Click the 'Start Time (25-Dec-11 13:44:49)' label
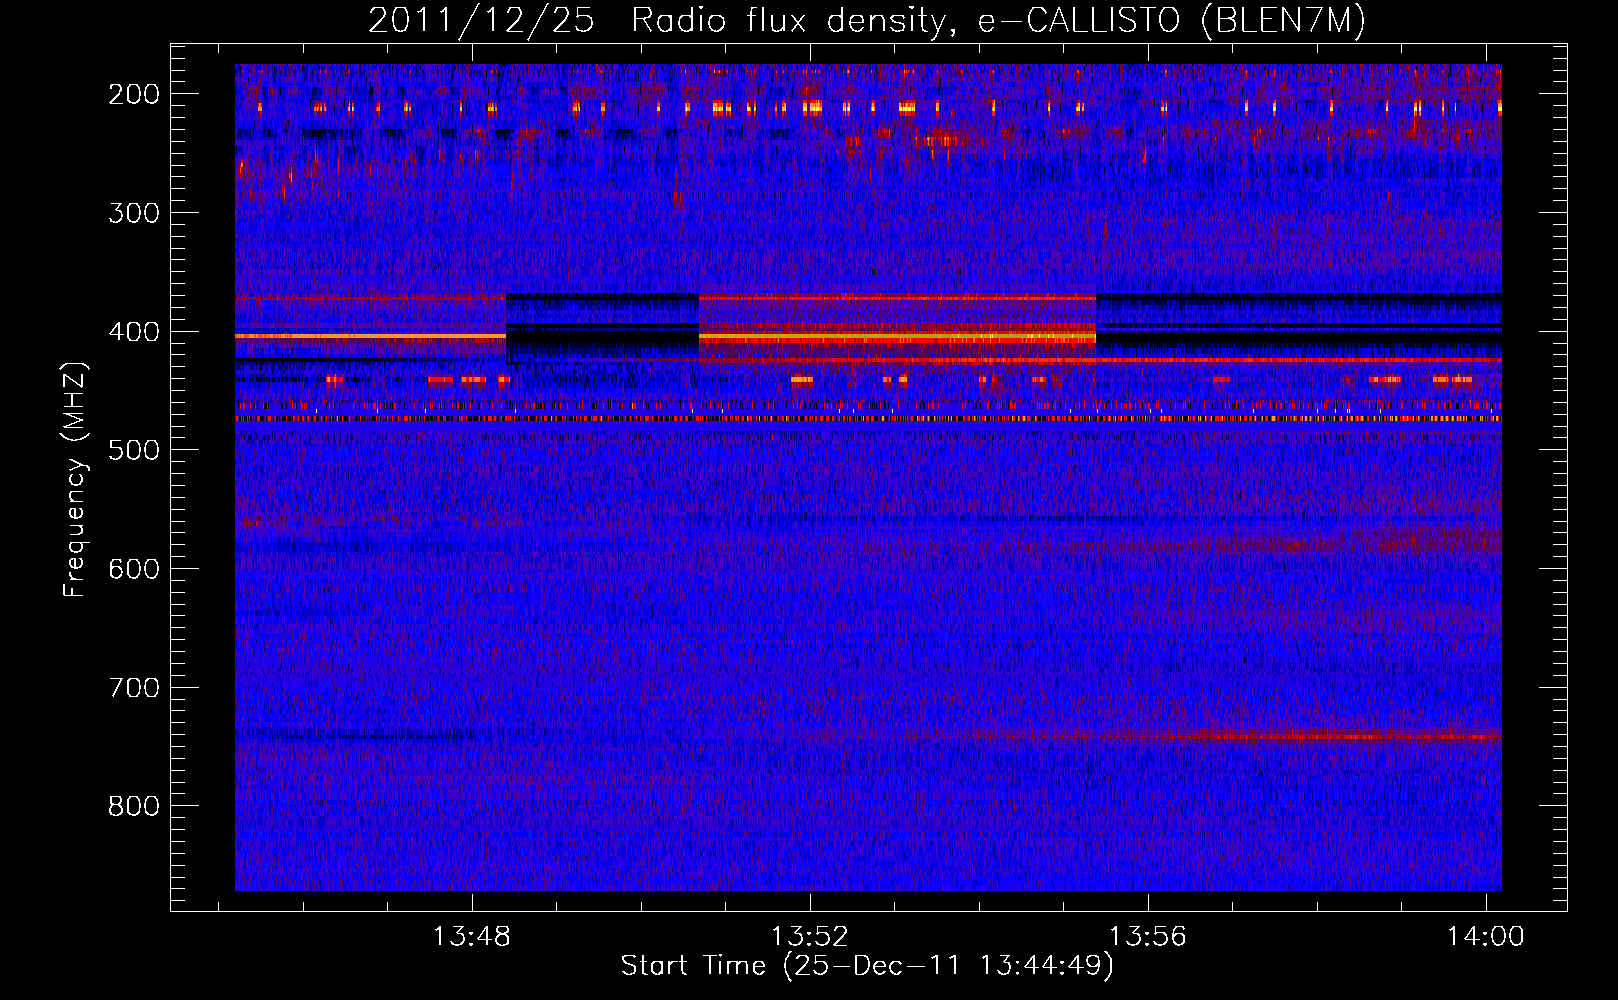The image size is (1618, 1000). [867, 966]
